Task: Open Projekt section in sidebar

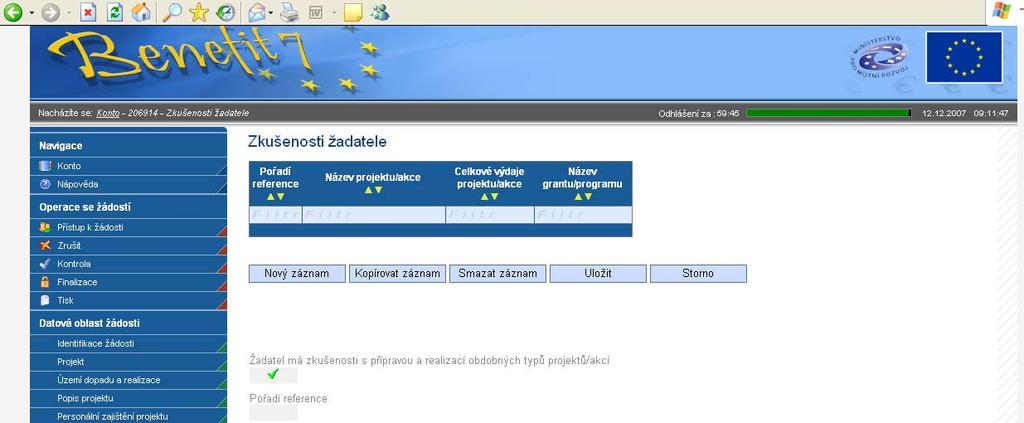Action: tap(128, 362)
